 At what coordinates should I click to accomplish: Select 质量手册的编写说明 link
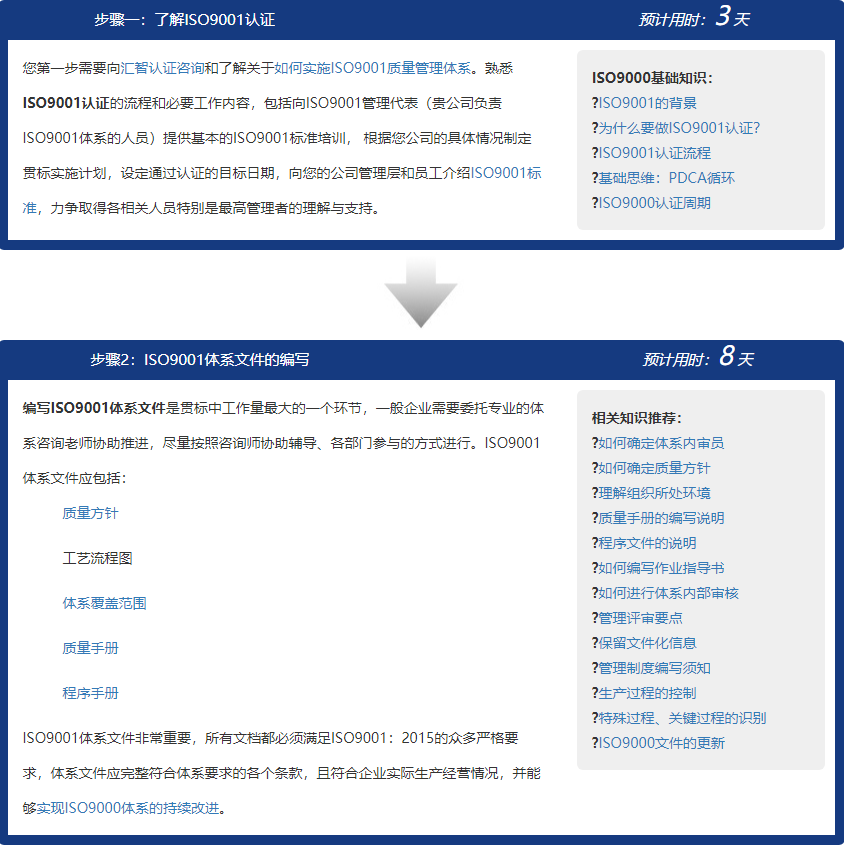[661, 518]
